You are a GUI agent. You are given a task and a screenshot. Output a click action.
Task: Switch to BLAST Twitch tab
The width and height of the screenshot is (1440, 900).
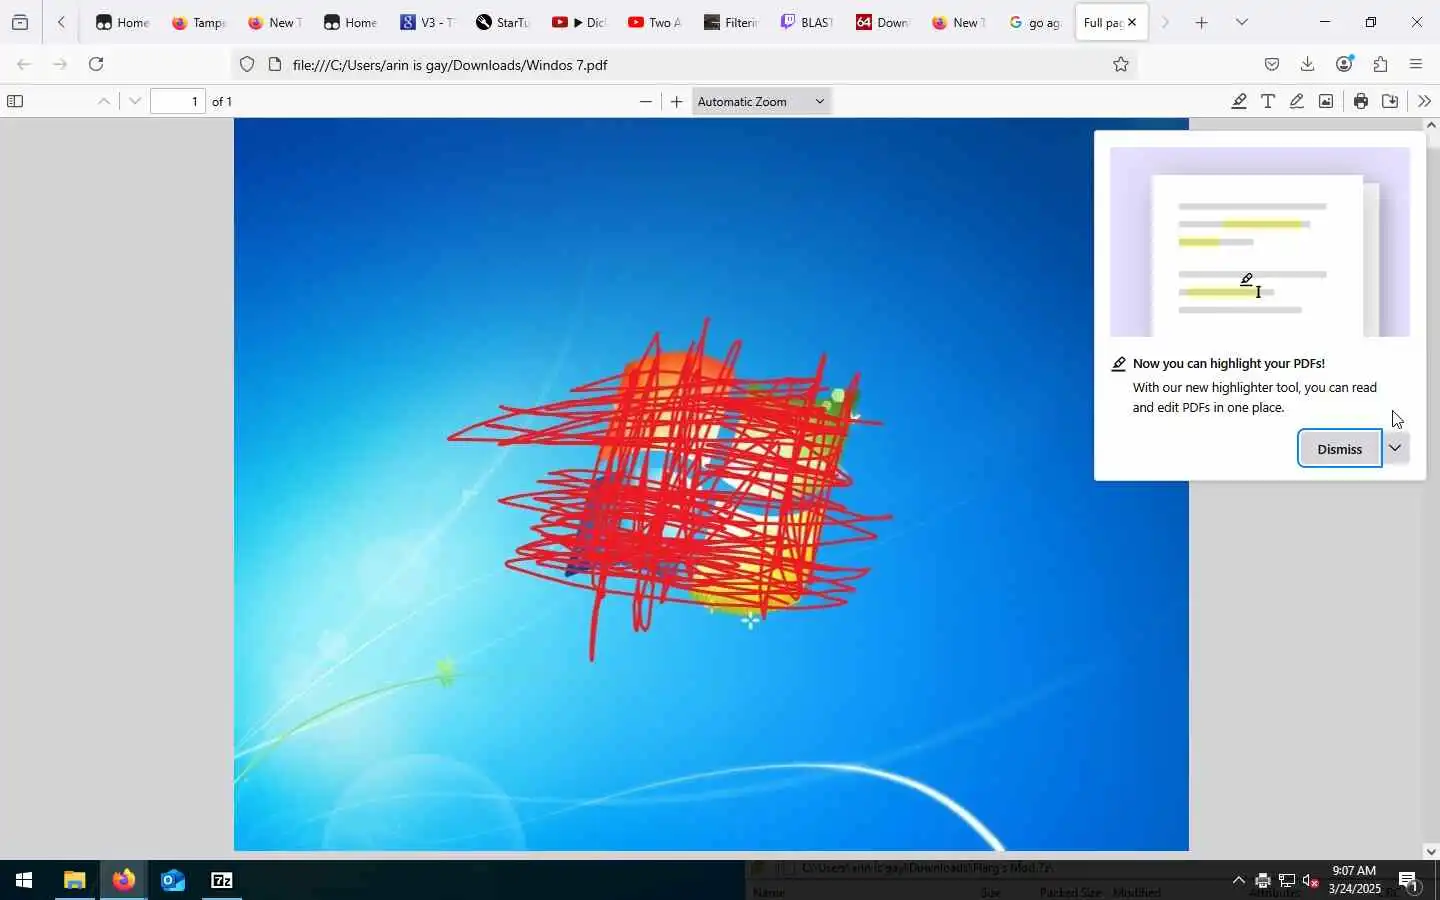coord(807,22)
